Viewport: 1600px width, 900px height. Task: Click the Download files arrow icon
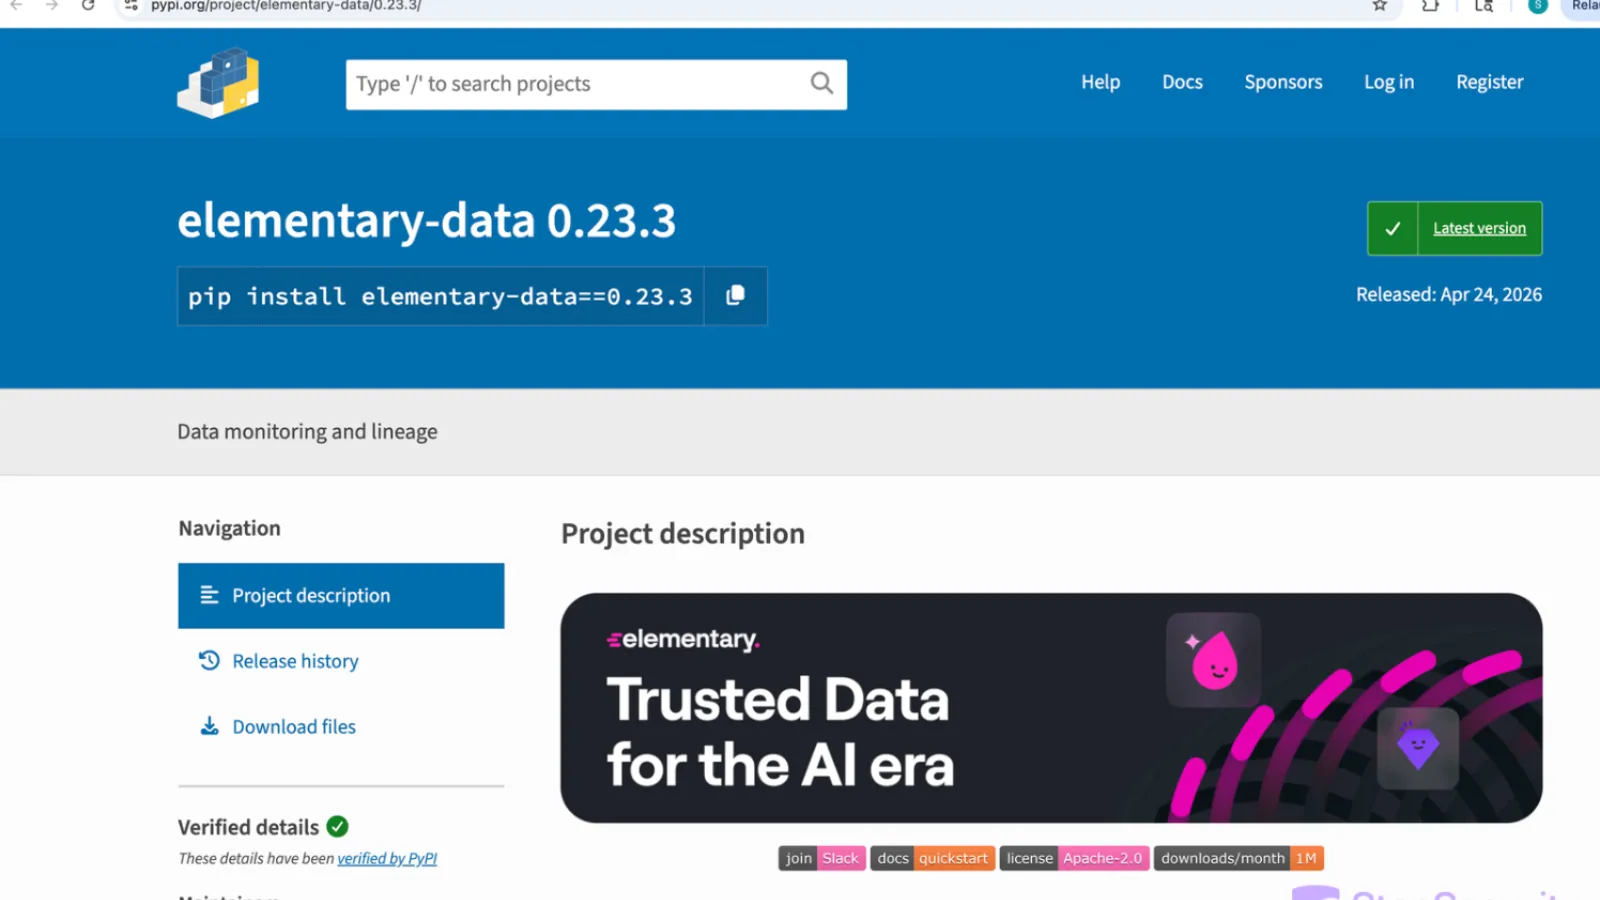(209, 726)
